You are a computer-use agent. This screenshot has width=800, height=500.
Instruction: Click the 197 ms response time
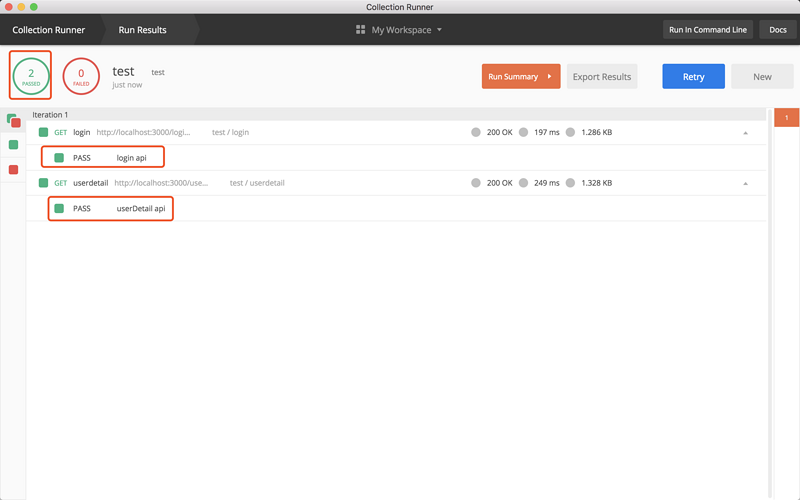(547, 132)
